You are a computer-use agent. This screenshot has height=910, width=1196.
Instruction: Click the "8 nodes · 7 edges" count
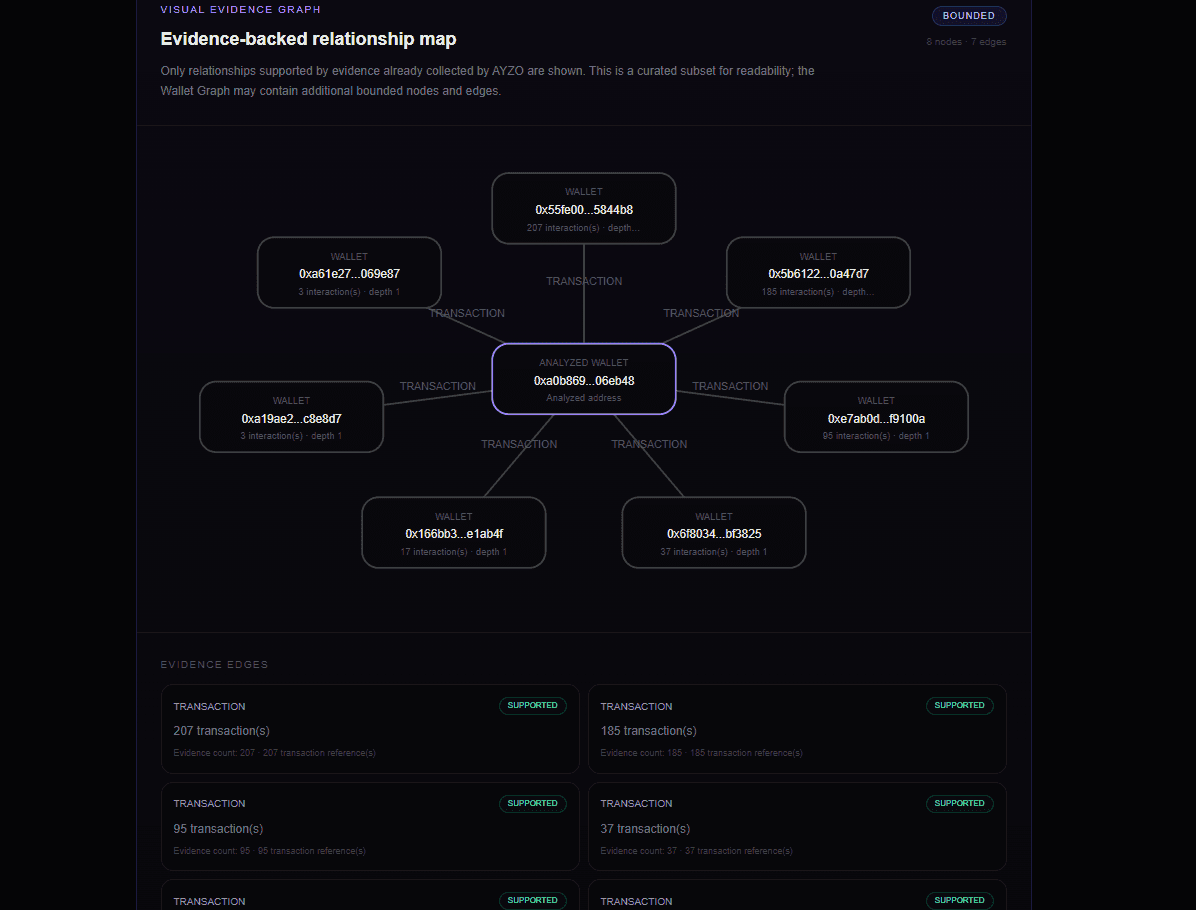click(966, 42)
